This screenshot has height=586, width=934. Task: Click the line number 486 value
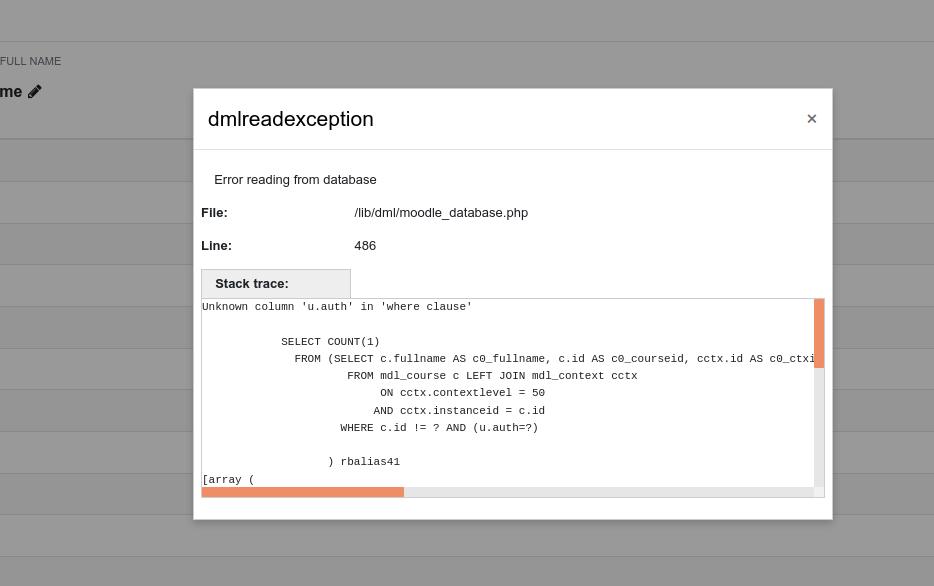pos(365,245)
